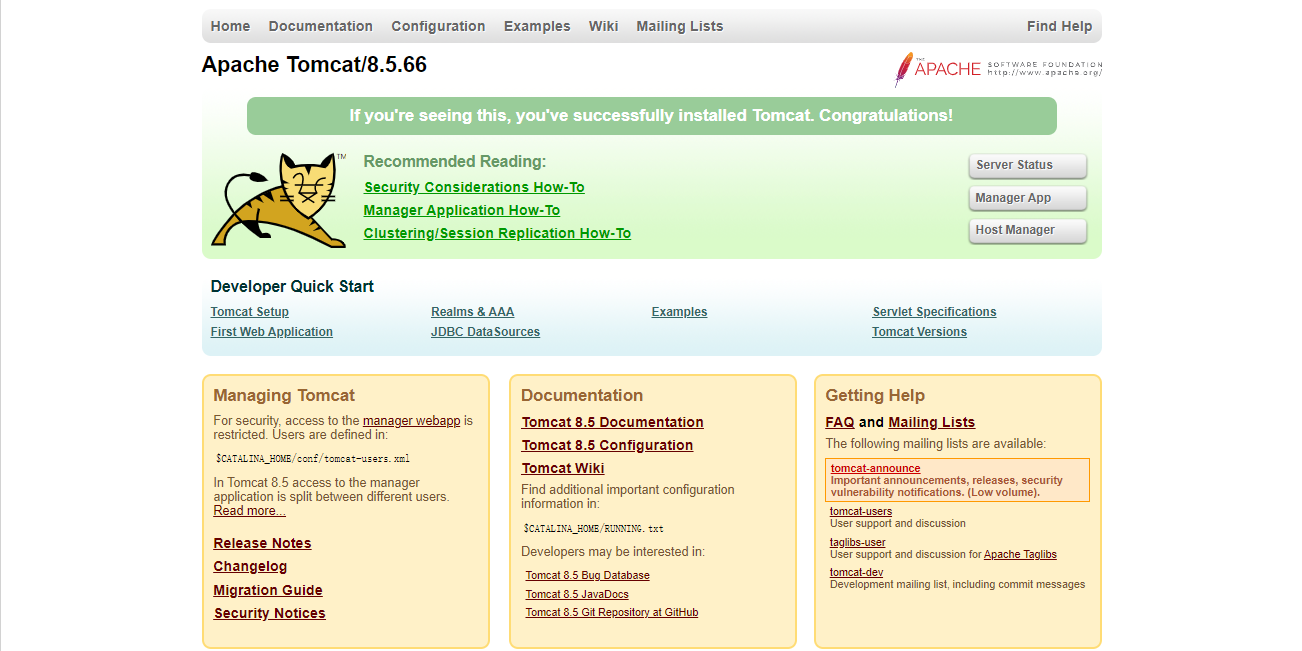Launch the Manager App button
The image size is (1302, 651).
click(1027, 198)
